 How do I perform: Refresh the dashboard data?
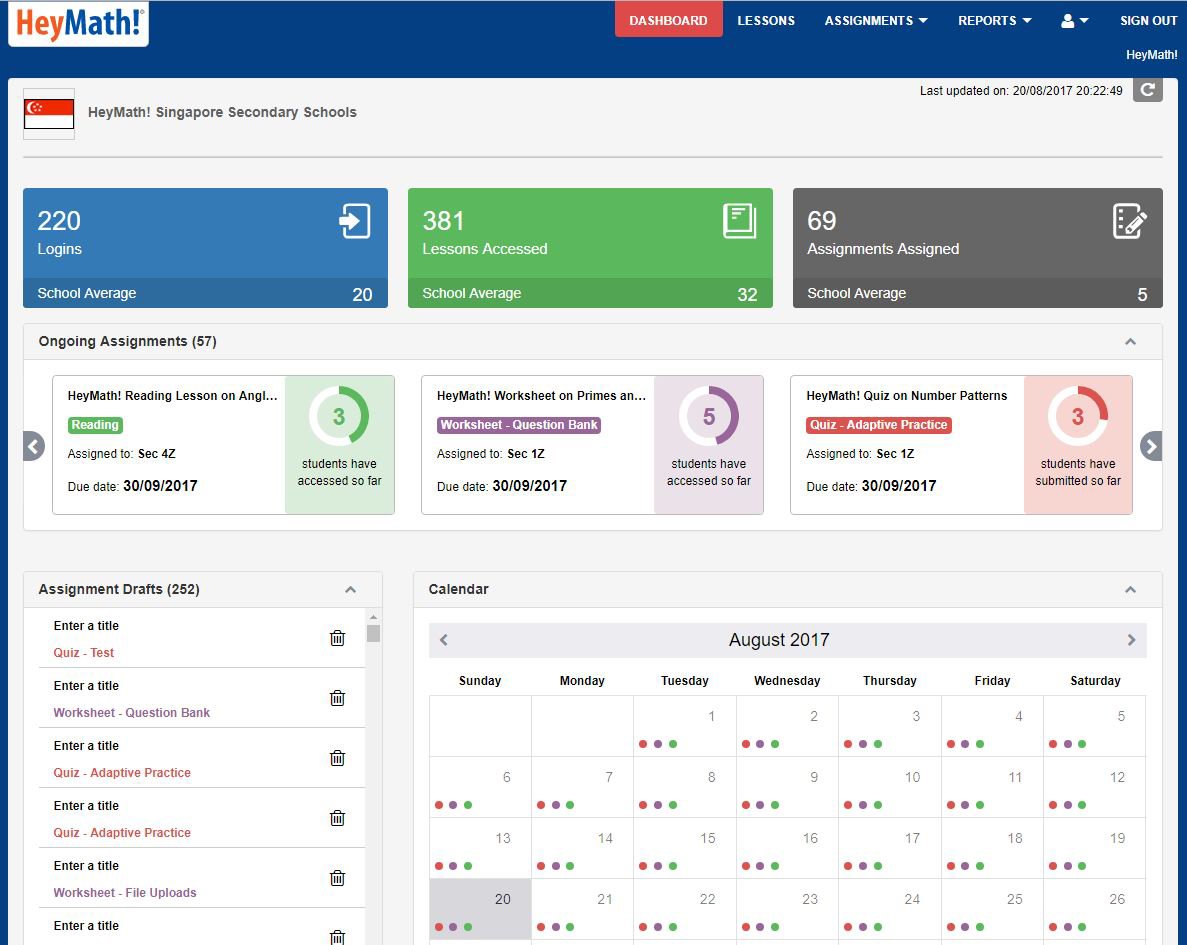click(x=1147, y=90)
